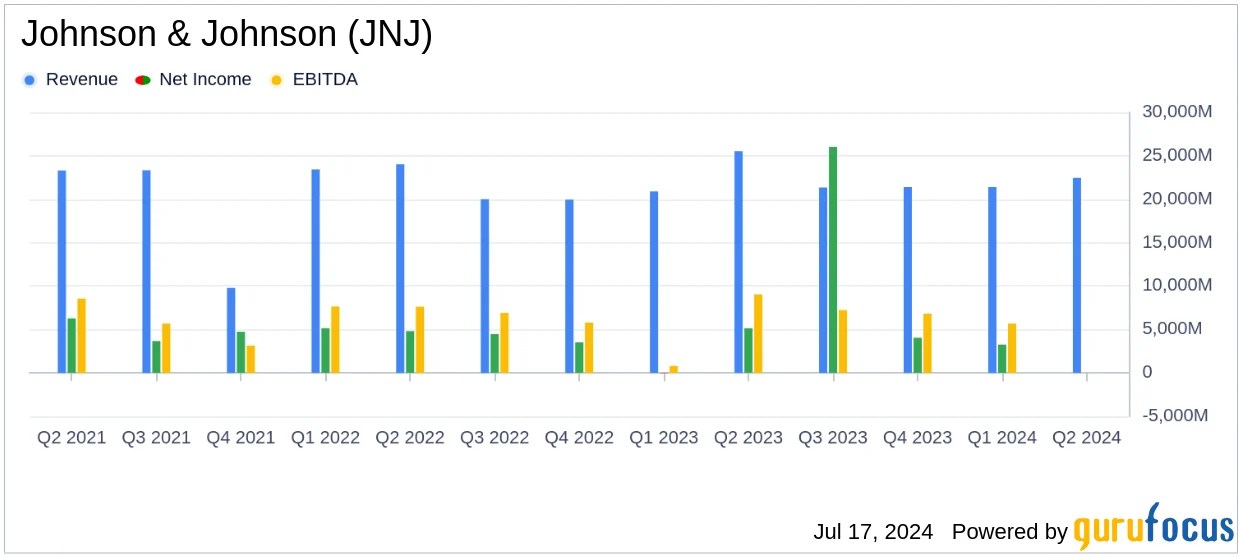Click the Powered by text
Image resolution: width=1242 pixels, height=557 pixels.
coord(1010,531)
